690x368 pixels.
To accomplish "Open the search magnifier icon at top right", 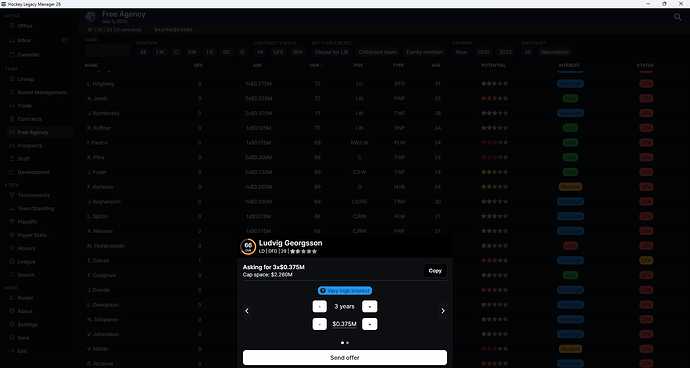I will [x=678, y=17].
